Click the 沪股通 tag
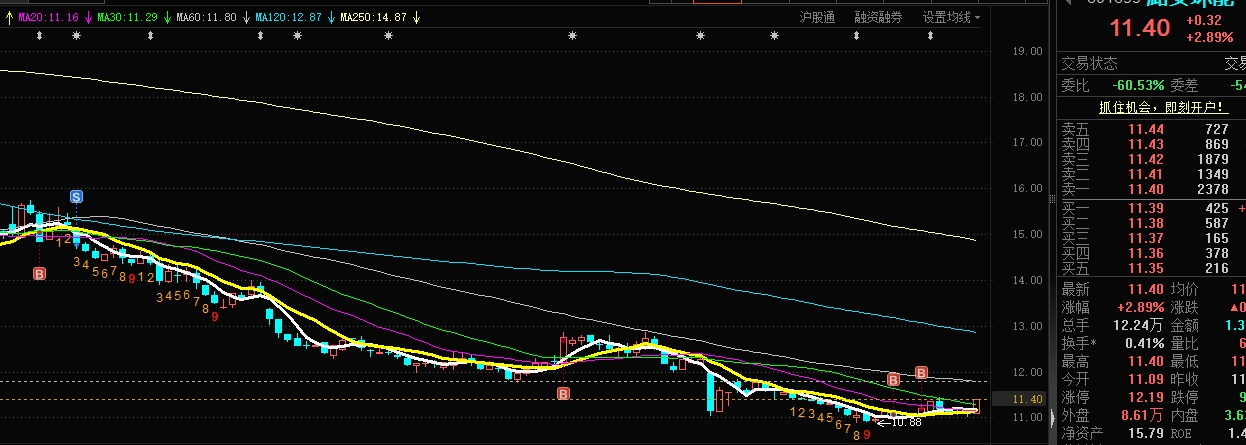 pyautogui.click(x=817, y=17)
